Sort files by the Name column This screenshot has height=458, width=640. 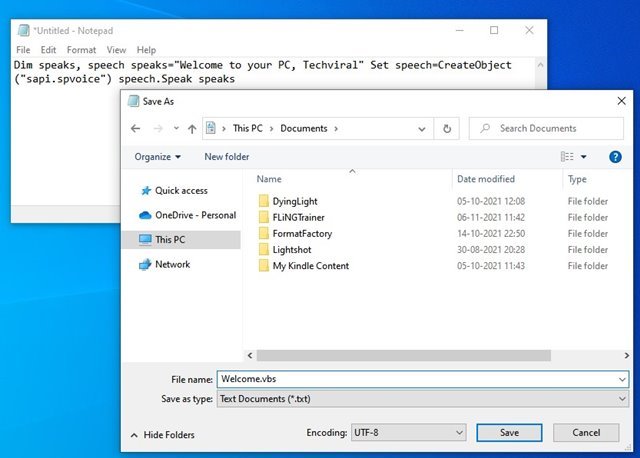(x=269, y=179)
